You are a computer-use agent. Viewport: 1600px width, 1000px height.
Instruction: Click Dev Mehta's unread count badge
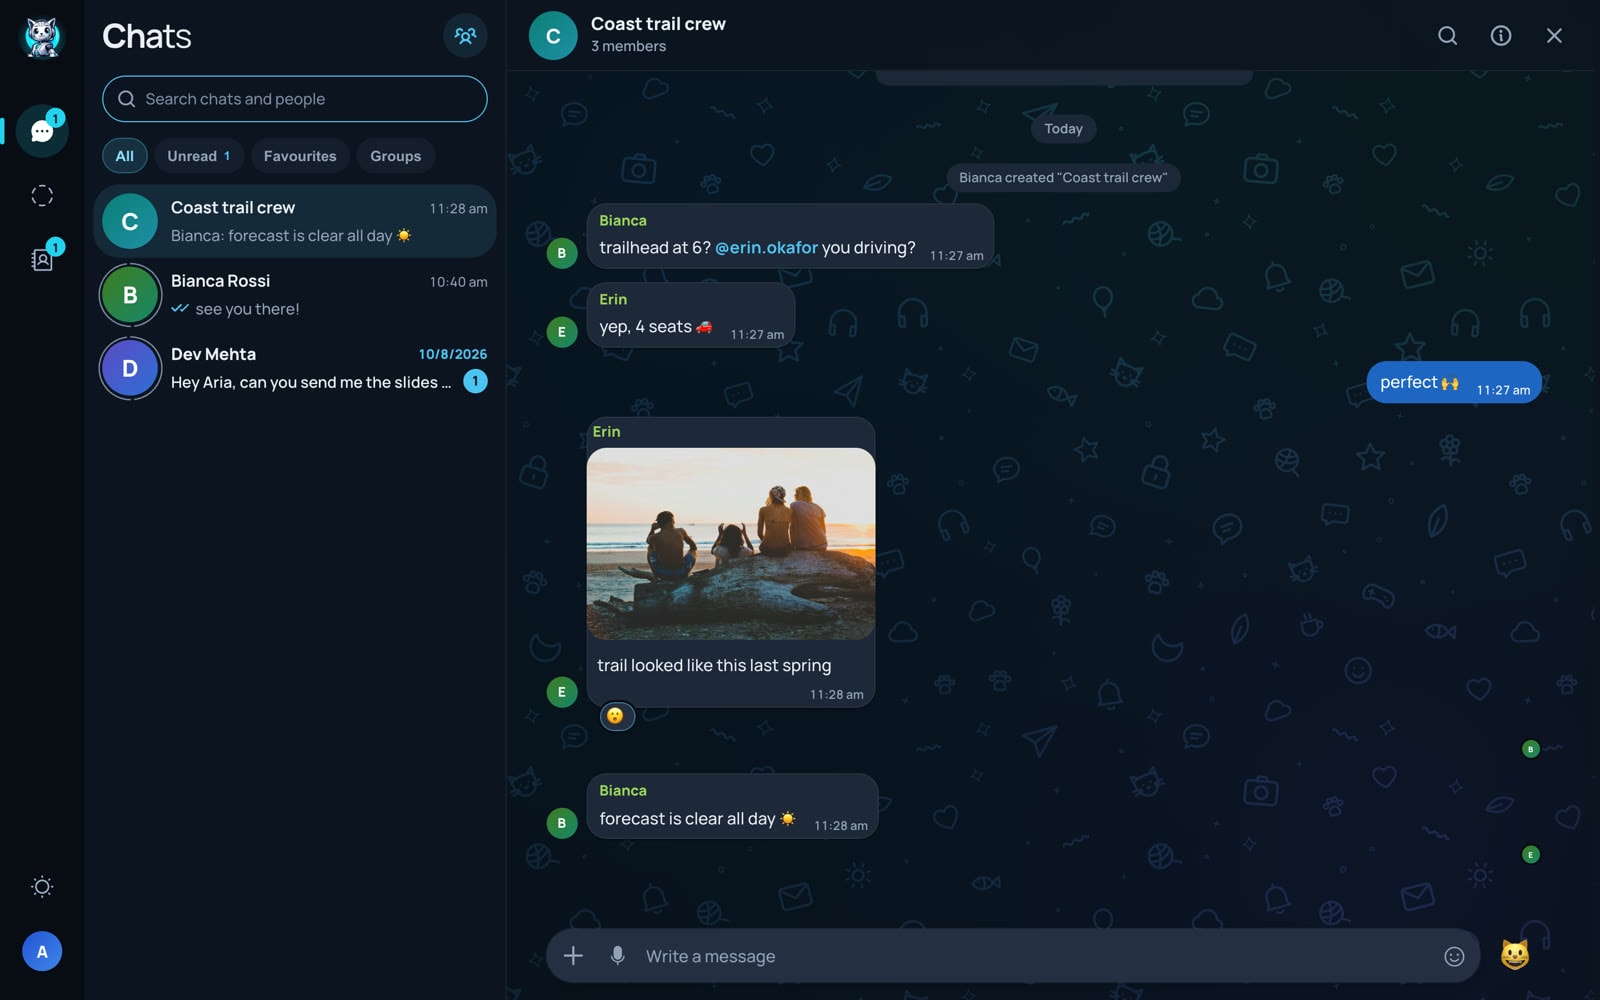(476, 381)
